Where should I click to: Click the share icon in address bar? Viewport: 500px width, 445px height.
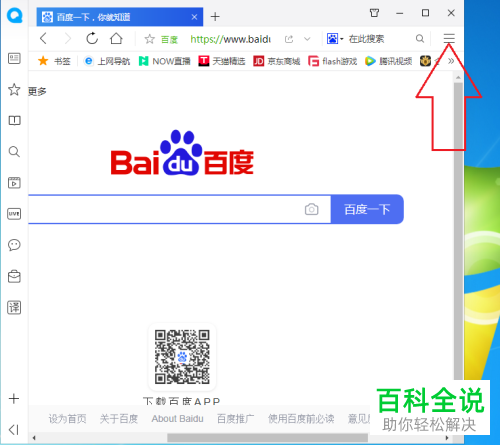[289, 39]
